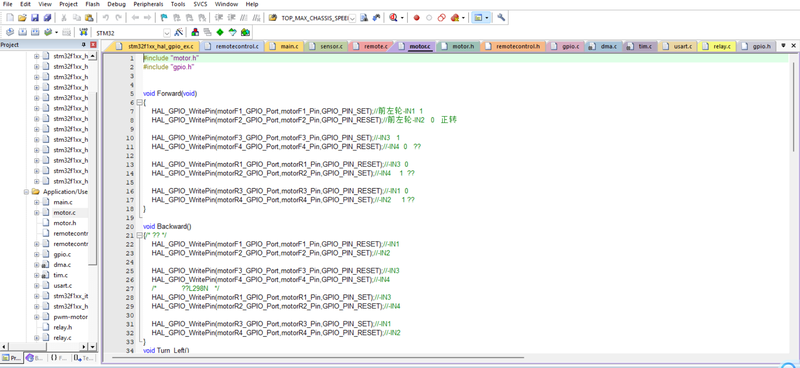The height and width of the screenshot is (368, 800).
Task: Start the debug session with the magnifier icon
Action: coord(393,17)
